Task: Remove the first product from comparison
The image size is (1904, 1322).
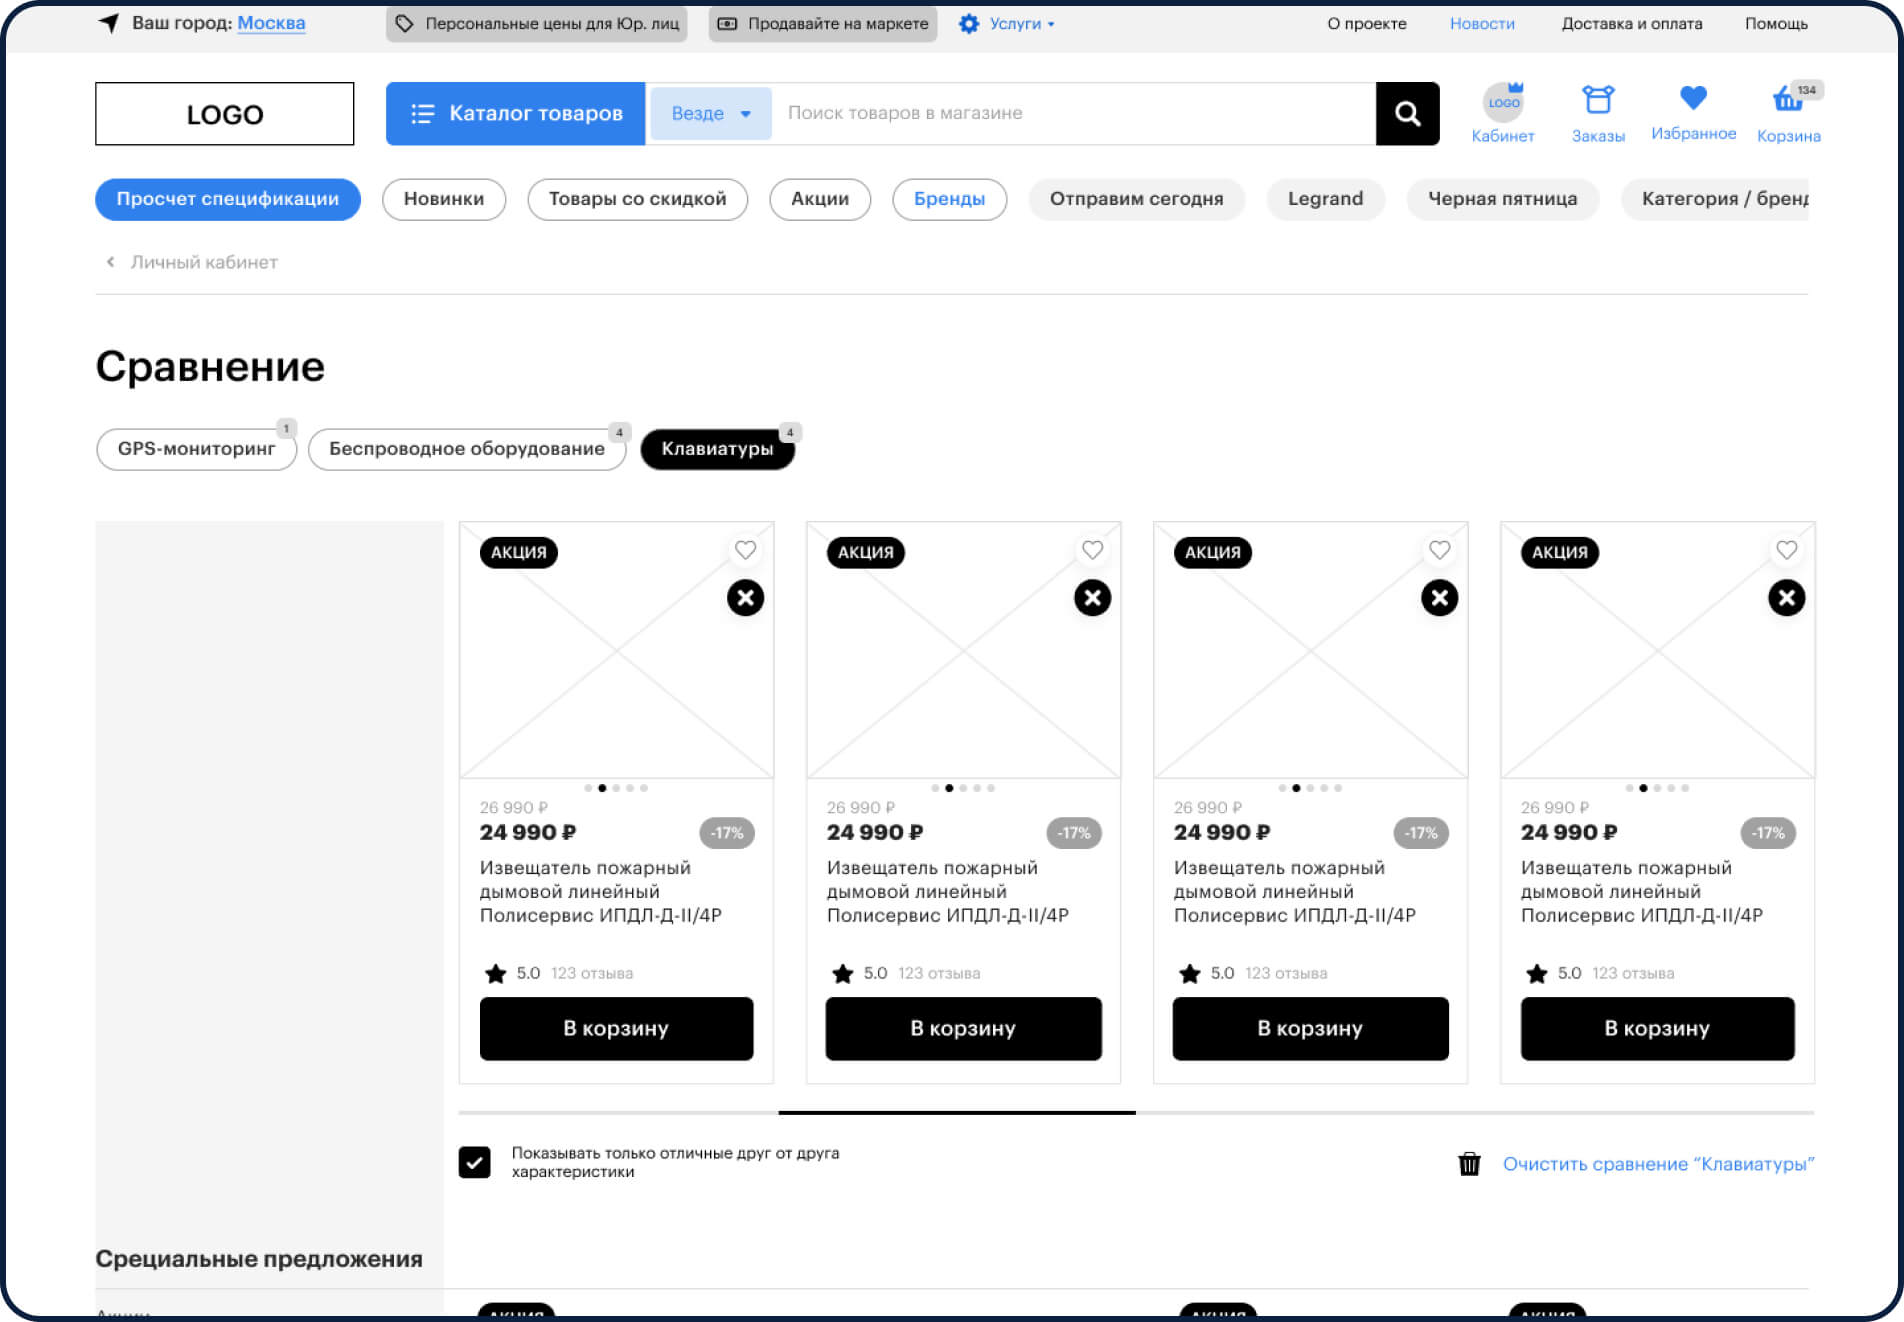Action: click(x=745, y=598)
